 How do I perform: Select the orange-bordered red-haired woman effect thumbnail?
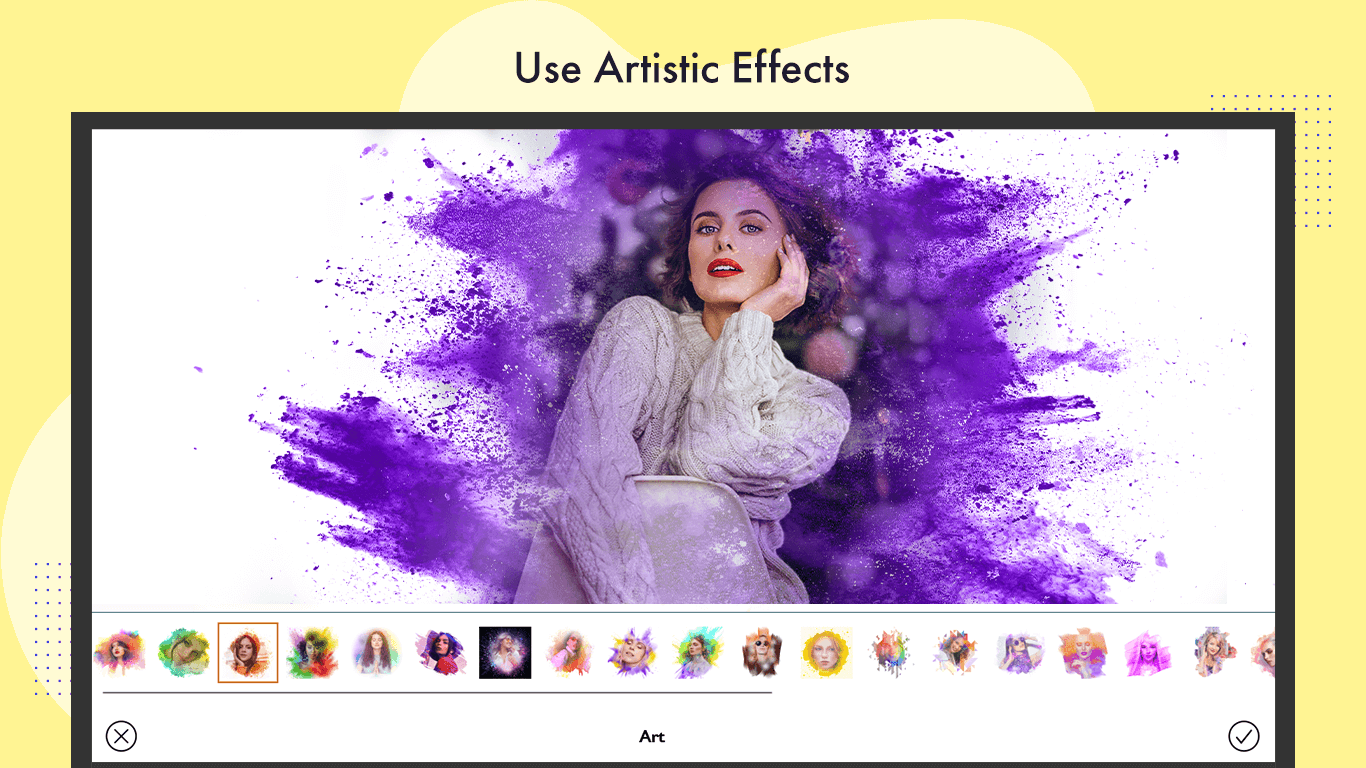tap(248, 653)
